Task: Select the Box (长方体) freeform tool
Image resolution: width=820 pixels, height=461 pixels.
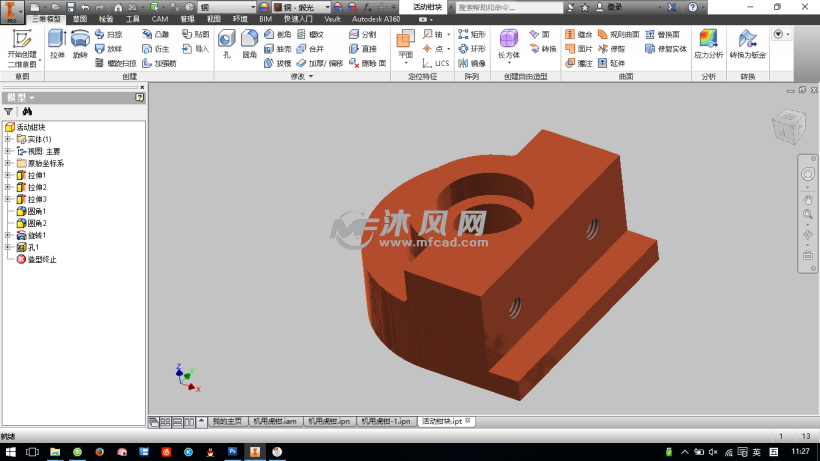Action: coord(509,43)
